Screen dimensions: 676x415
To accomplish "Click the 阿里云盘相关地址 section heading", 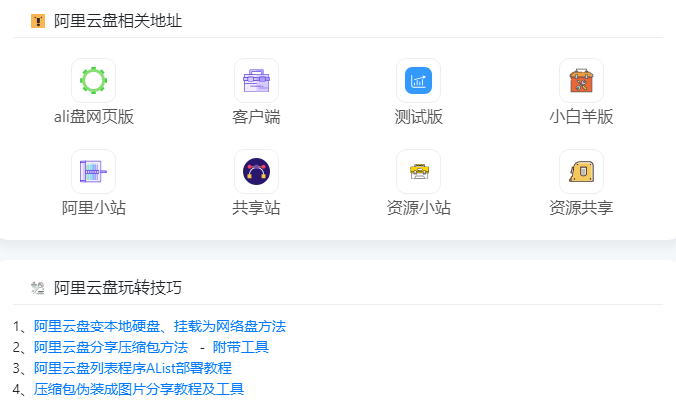I will [x=118, y=21].
